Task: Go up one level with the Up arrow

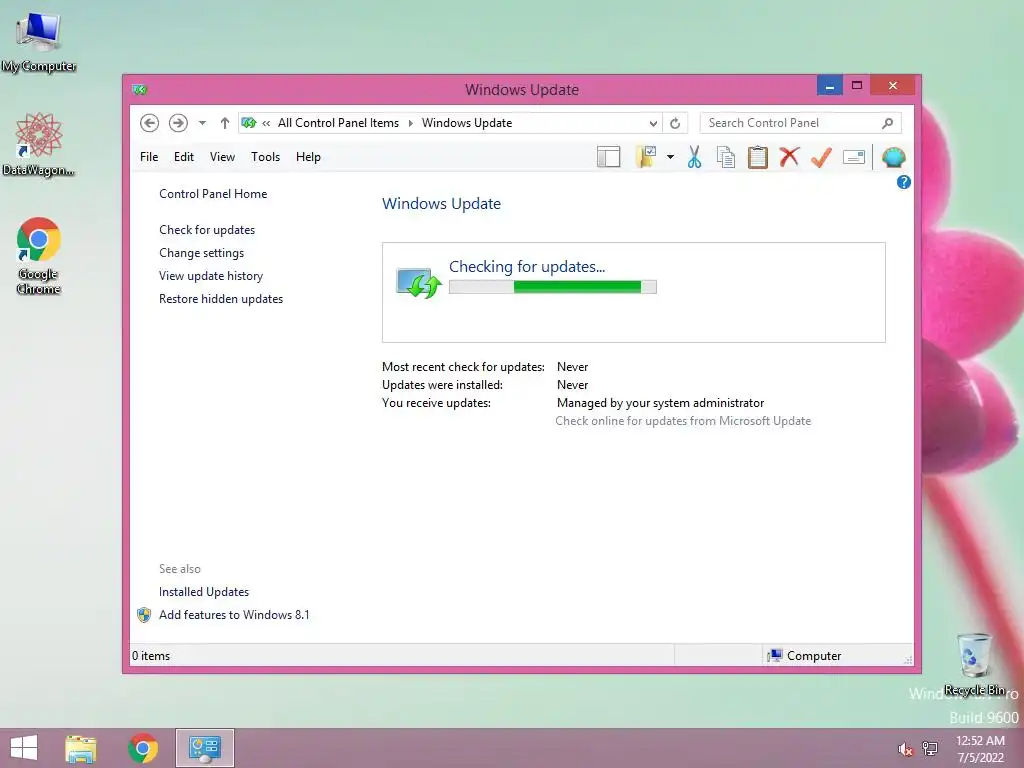Action: click(x=225, y=123)
